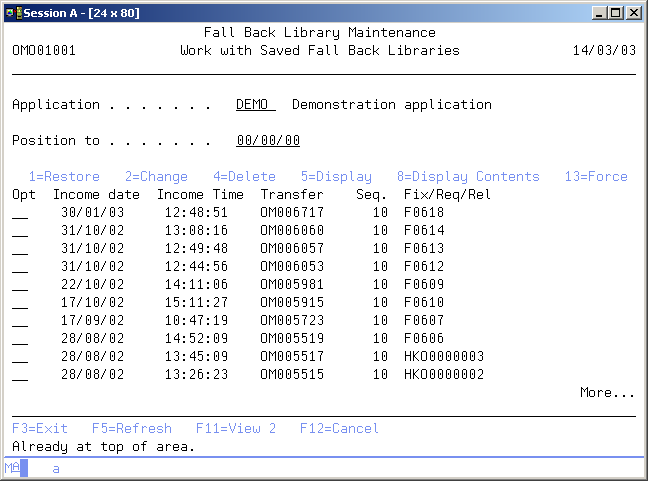Screen dimensions: 648x481
Task: Click Opt field for fix F0613 row
Action: 20,249
